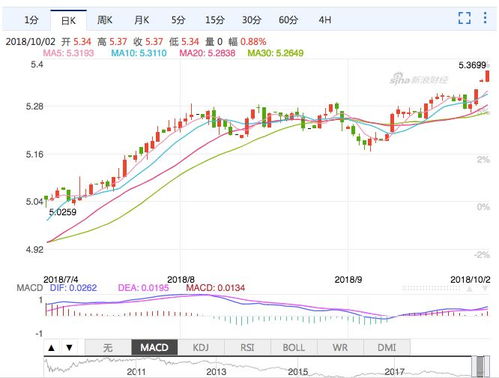Open the 4H interval chart
Screen dimensions: 499x378
pyautogui.click(x=325, y=20)
